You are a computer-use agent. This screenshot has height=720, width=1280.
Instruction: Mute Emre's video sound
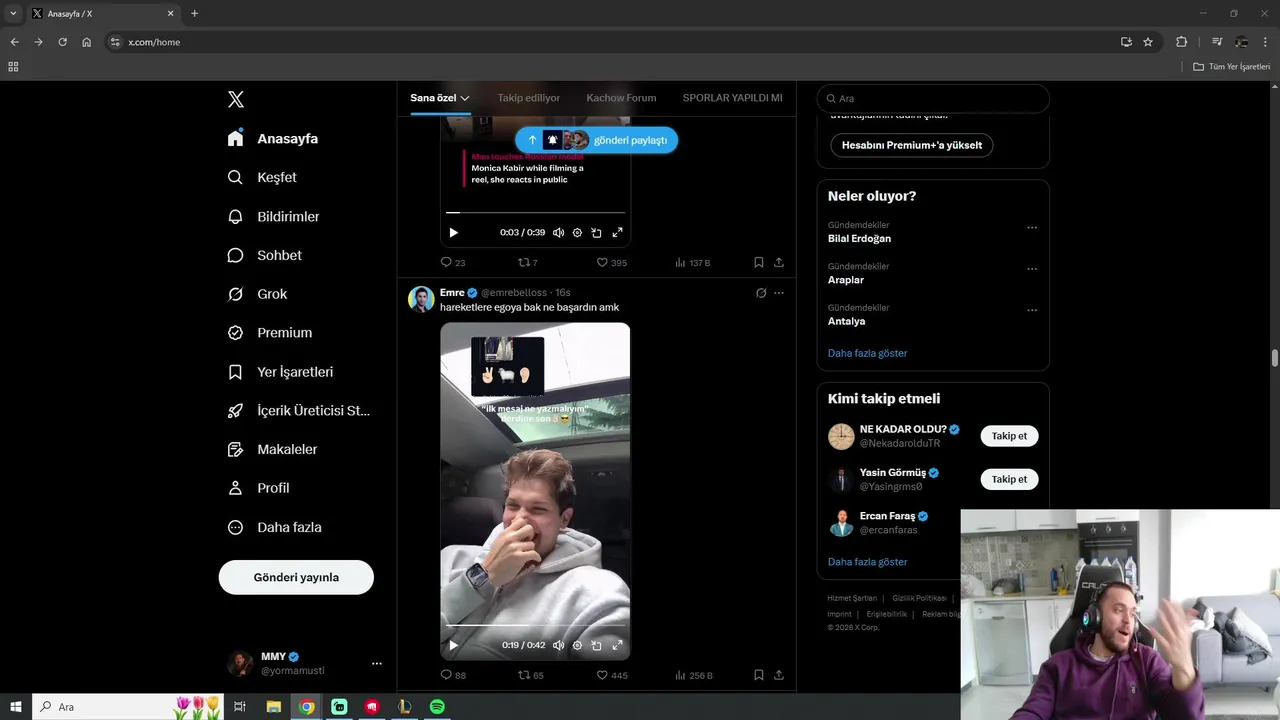[x=558, y=645]
